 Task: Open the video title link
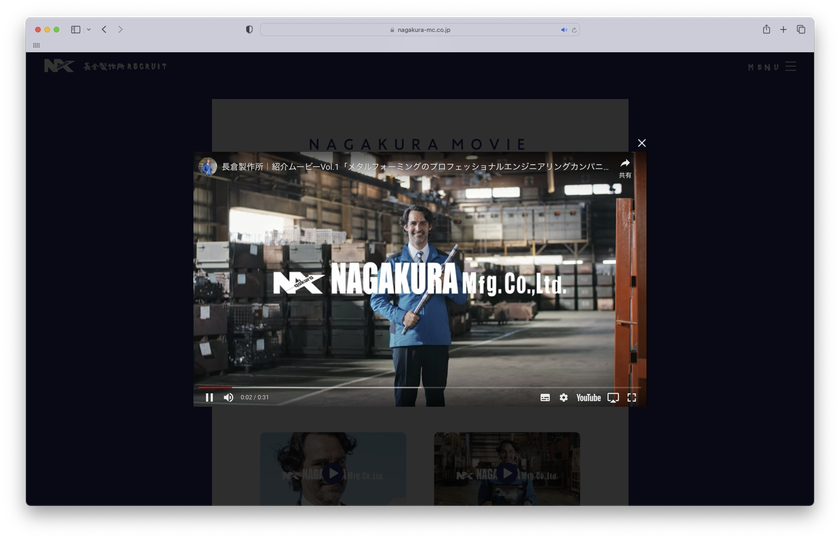415,167
